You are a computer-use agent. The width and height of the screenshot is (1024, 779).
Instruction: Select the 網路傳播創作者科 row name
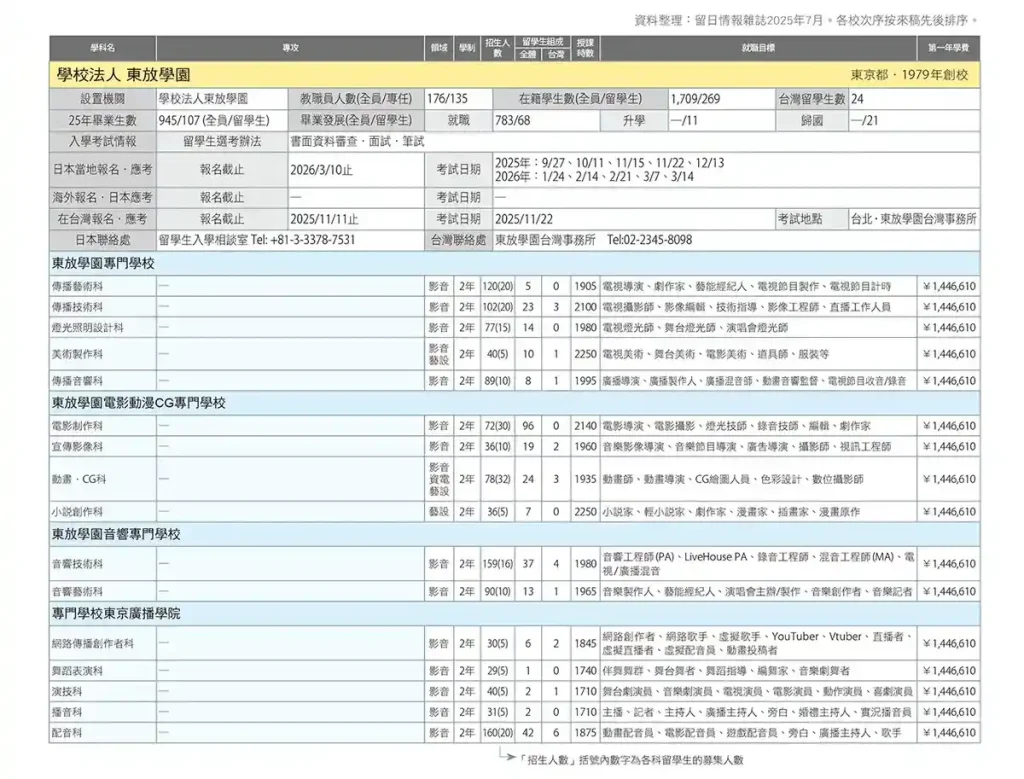point(93,644)
